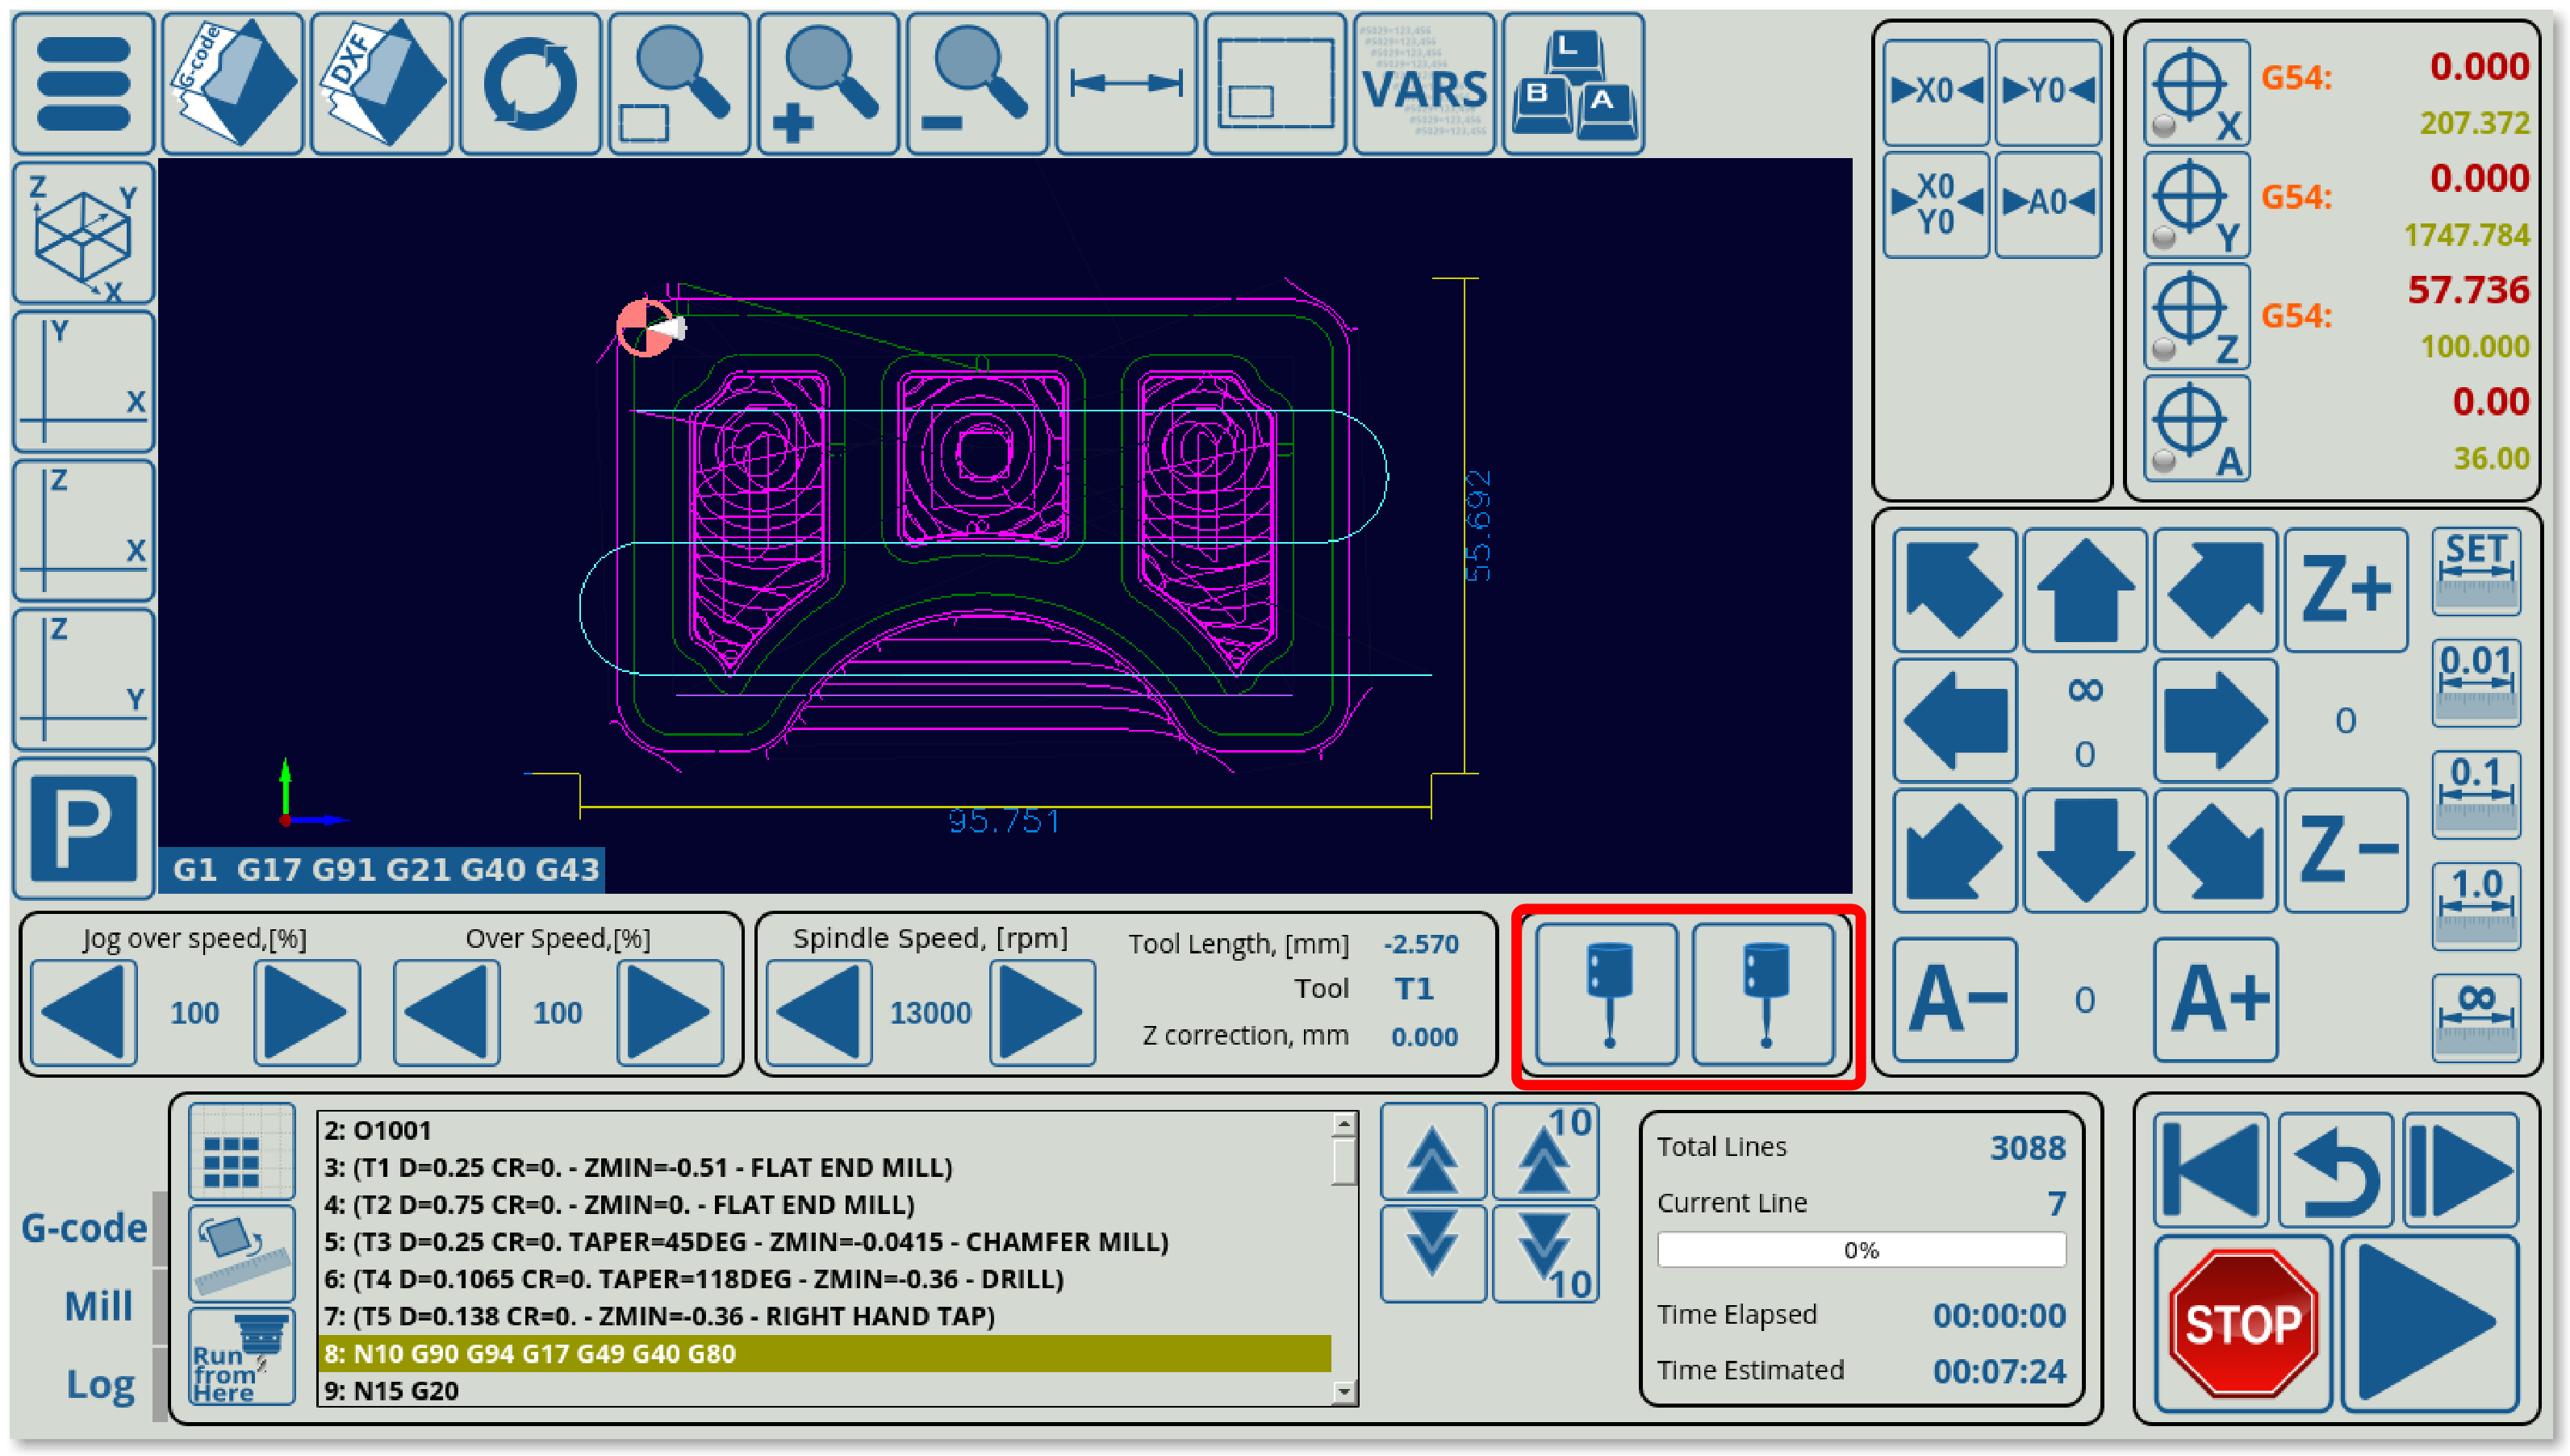Image resolution: width=2570 pixels, height=1456 pixels.
Task: Open the VARS variables panel
Action: [x=1424, y=84]
